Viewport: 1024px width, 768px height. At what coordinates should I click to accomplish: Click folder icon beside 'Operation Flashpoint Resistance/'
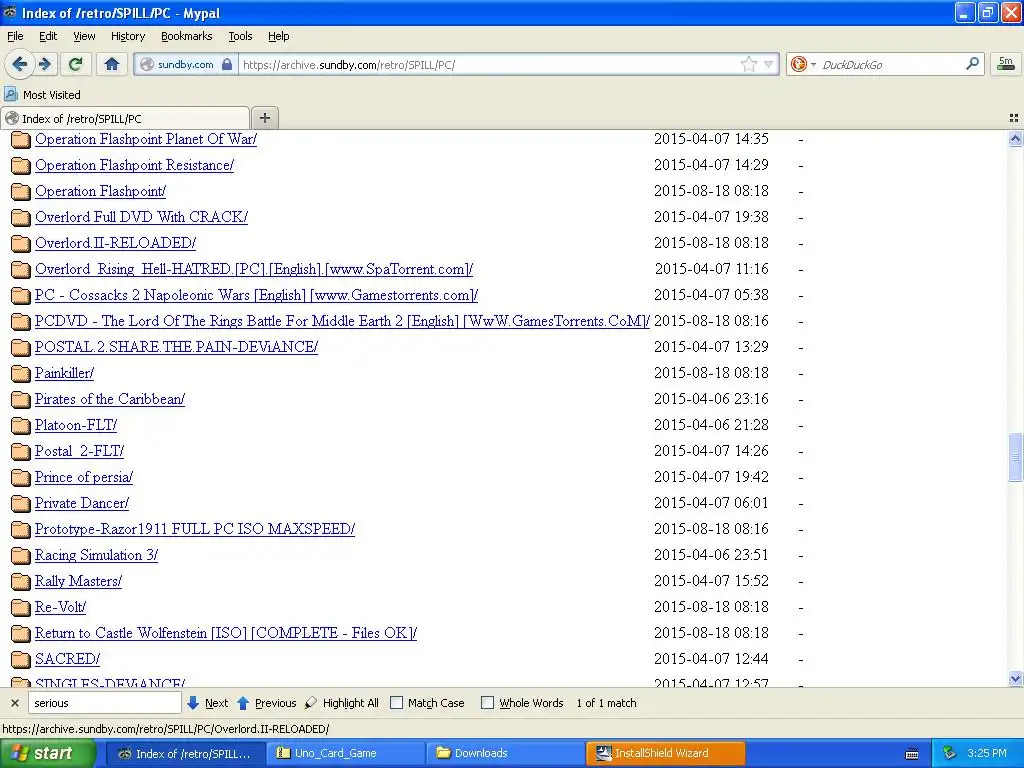pyautogui.click(x=21, y=166)
